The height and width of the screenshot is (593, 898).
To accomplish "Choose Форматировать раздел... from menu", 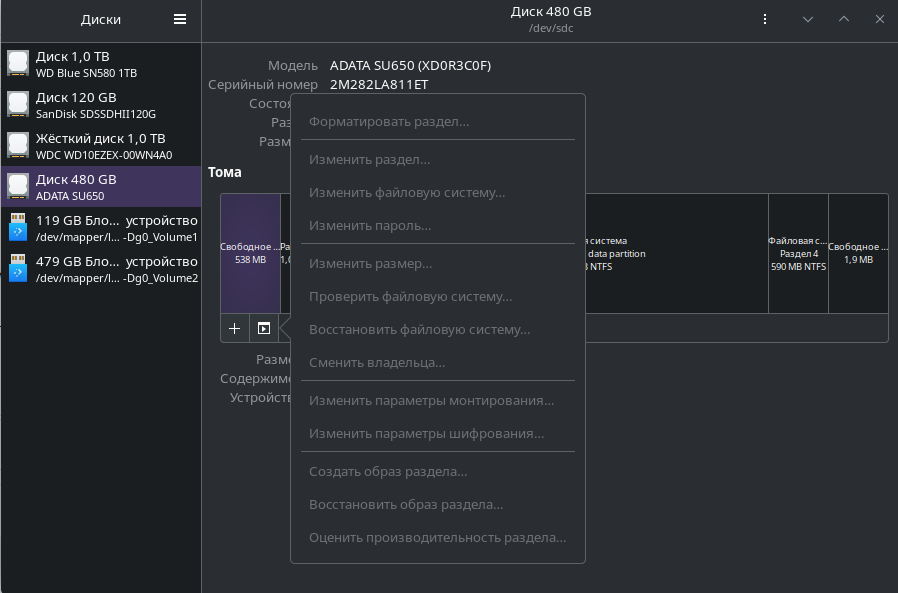I will pyautogui.click(x=389, y=122).
